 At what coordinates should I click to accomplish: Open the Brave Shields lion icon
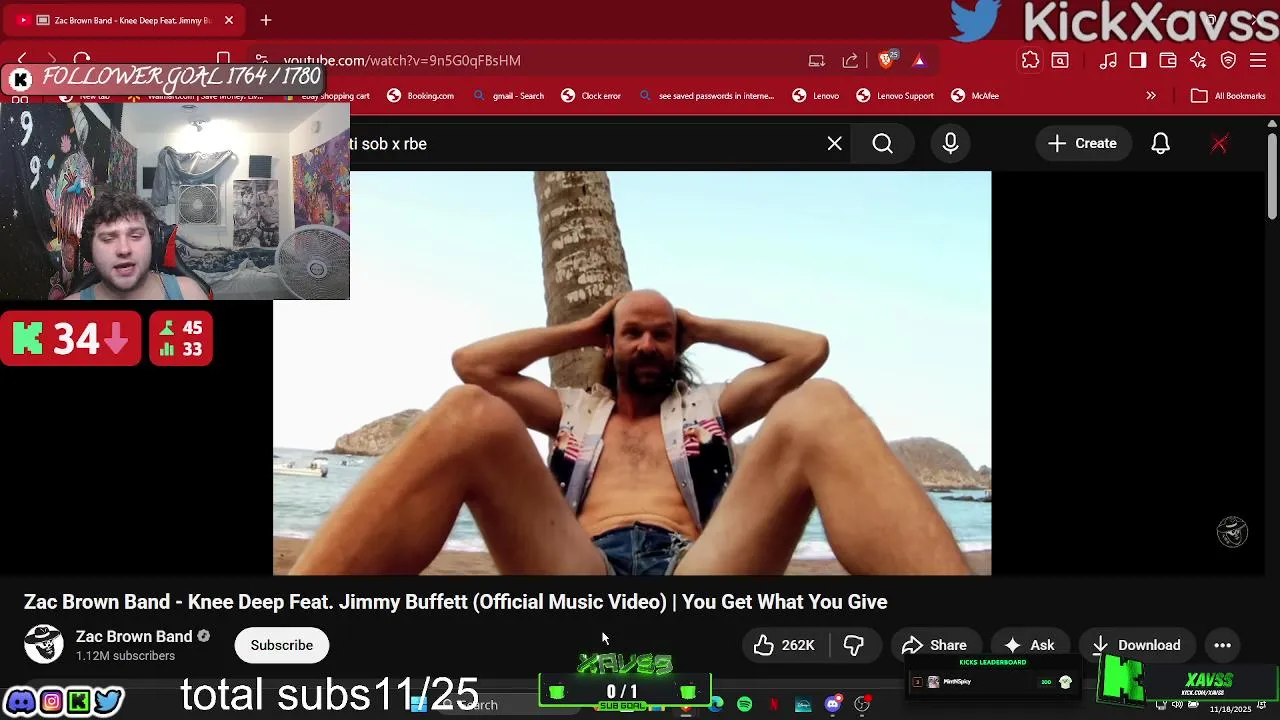[x=886, y=60]
